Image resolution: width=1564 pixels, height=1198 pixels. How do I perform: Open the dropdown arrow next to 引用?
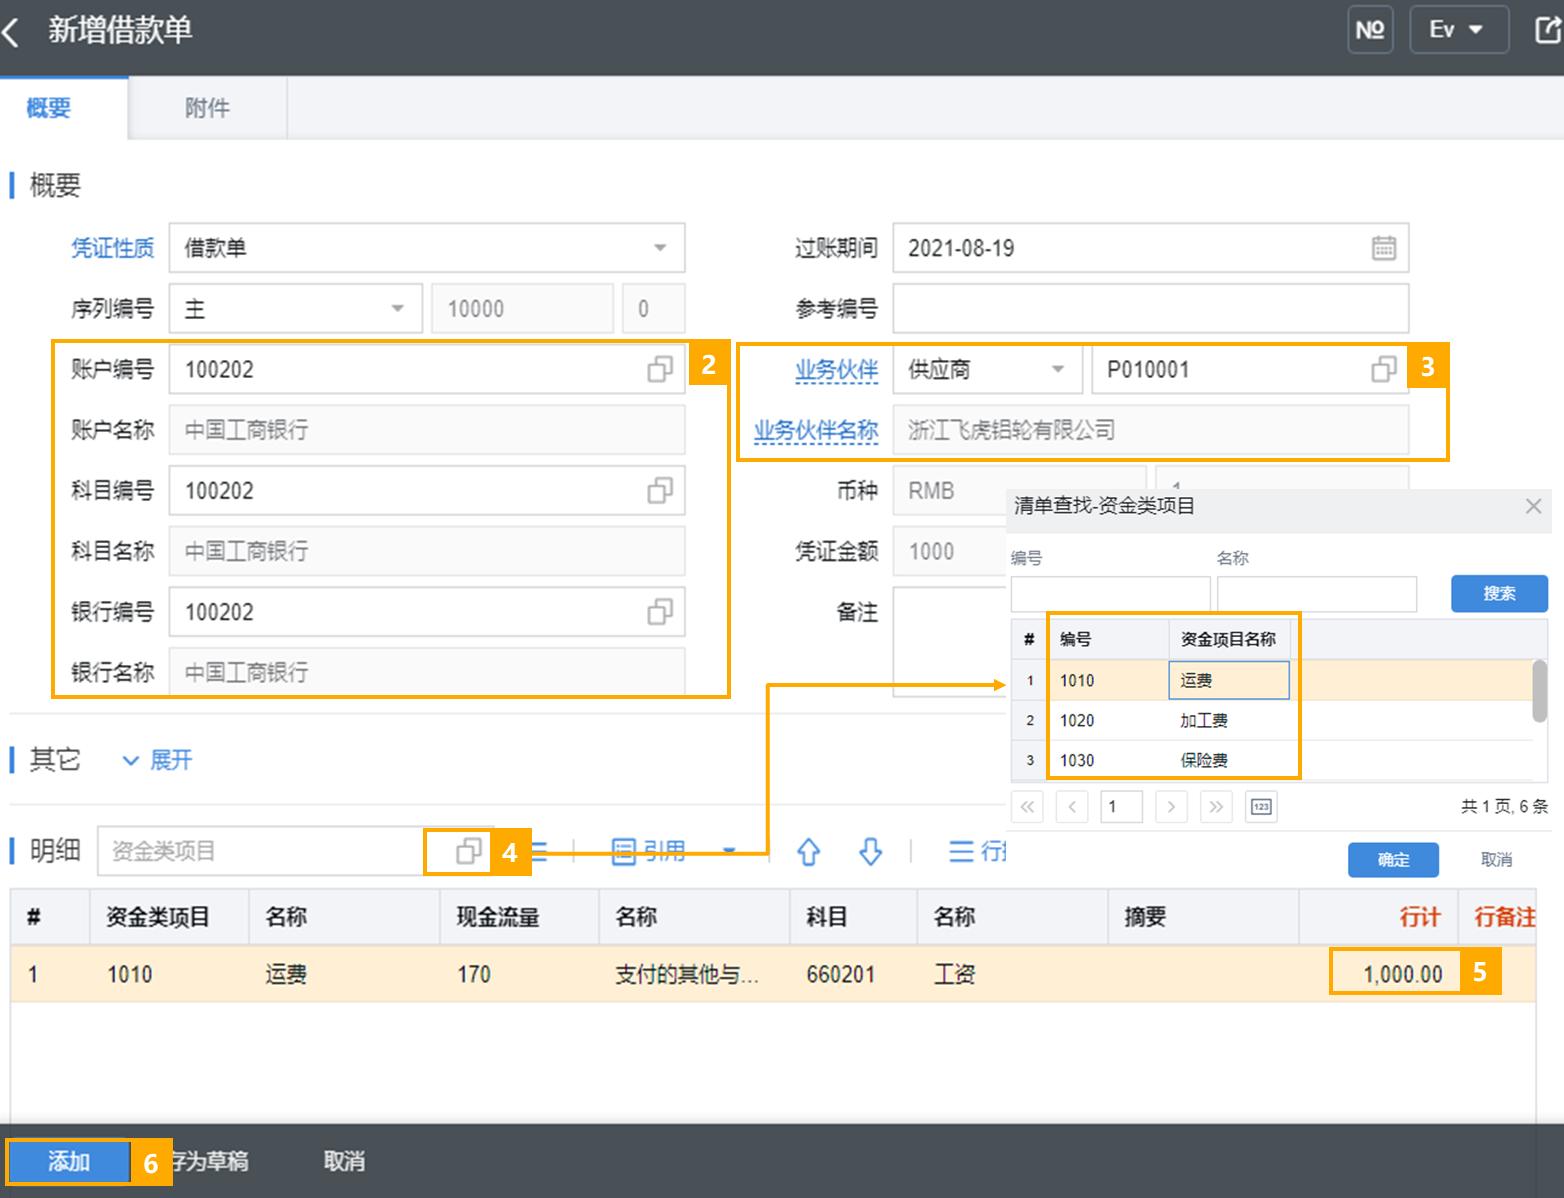coord(729,851)
